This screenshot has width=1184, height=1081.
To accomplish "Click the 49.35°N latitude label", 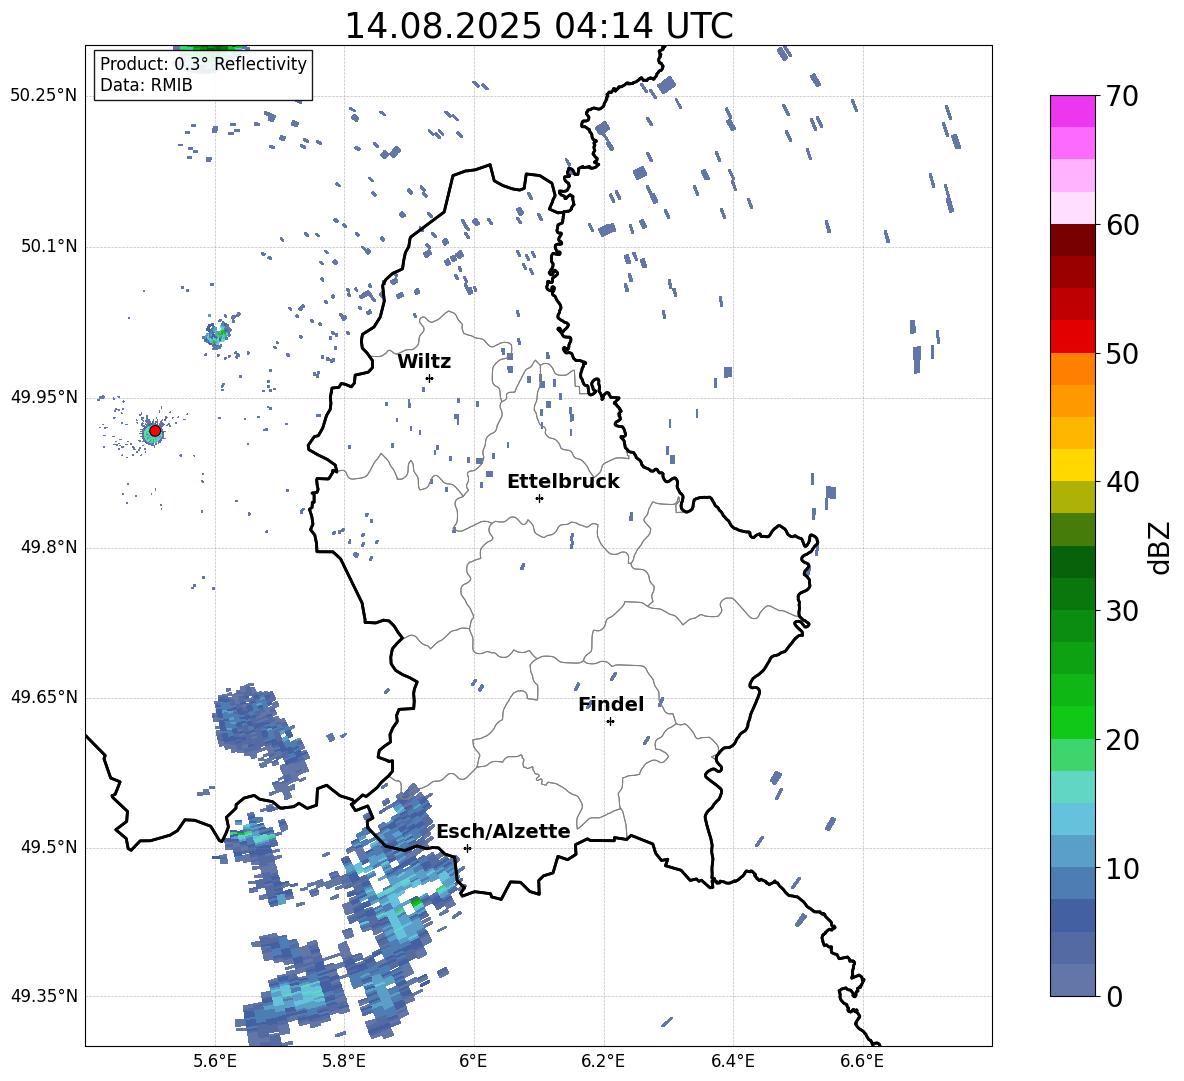I will click(44, 996).
